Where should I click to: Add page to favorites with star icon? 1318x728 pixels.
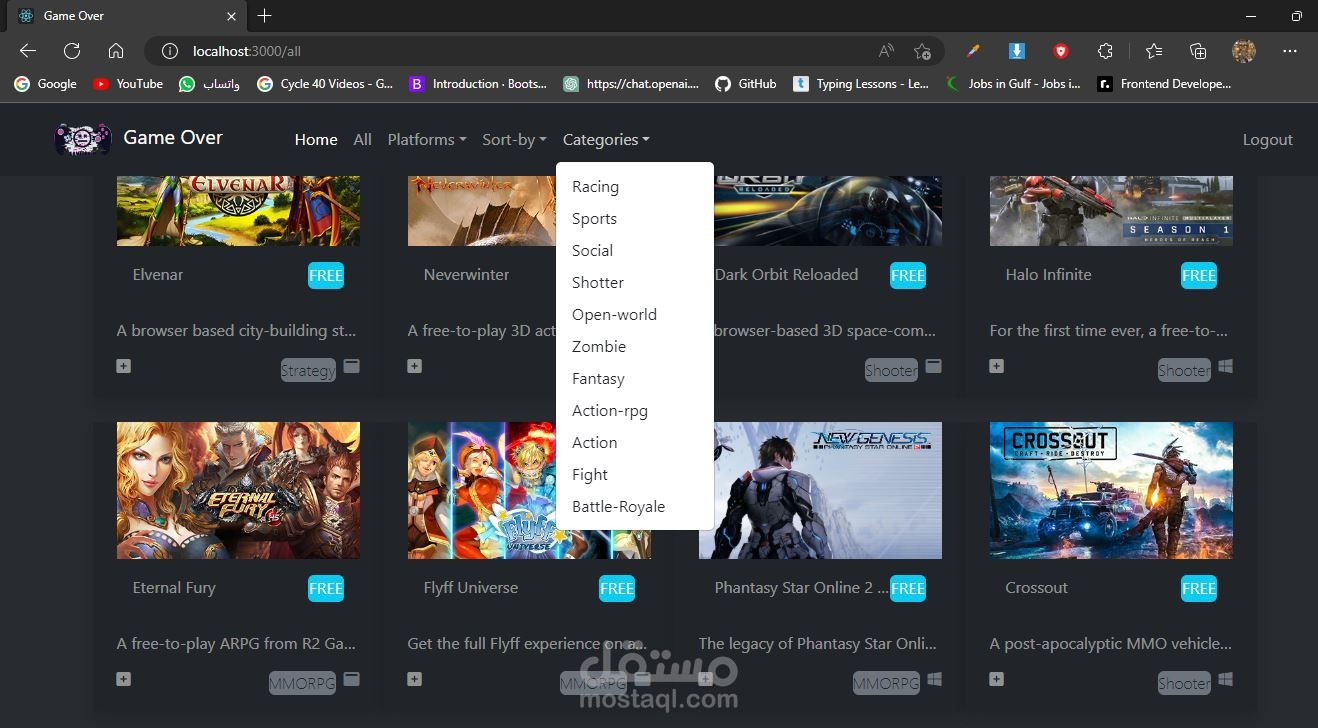(x=922, y=51)
